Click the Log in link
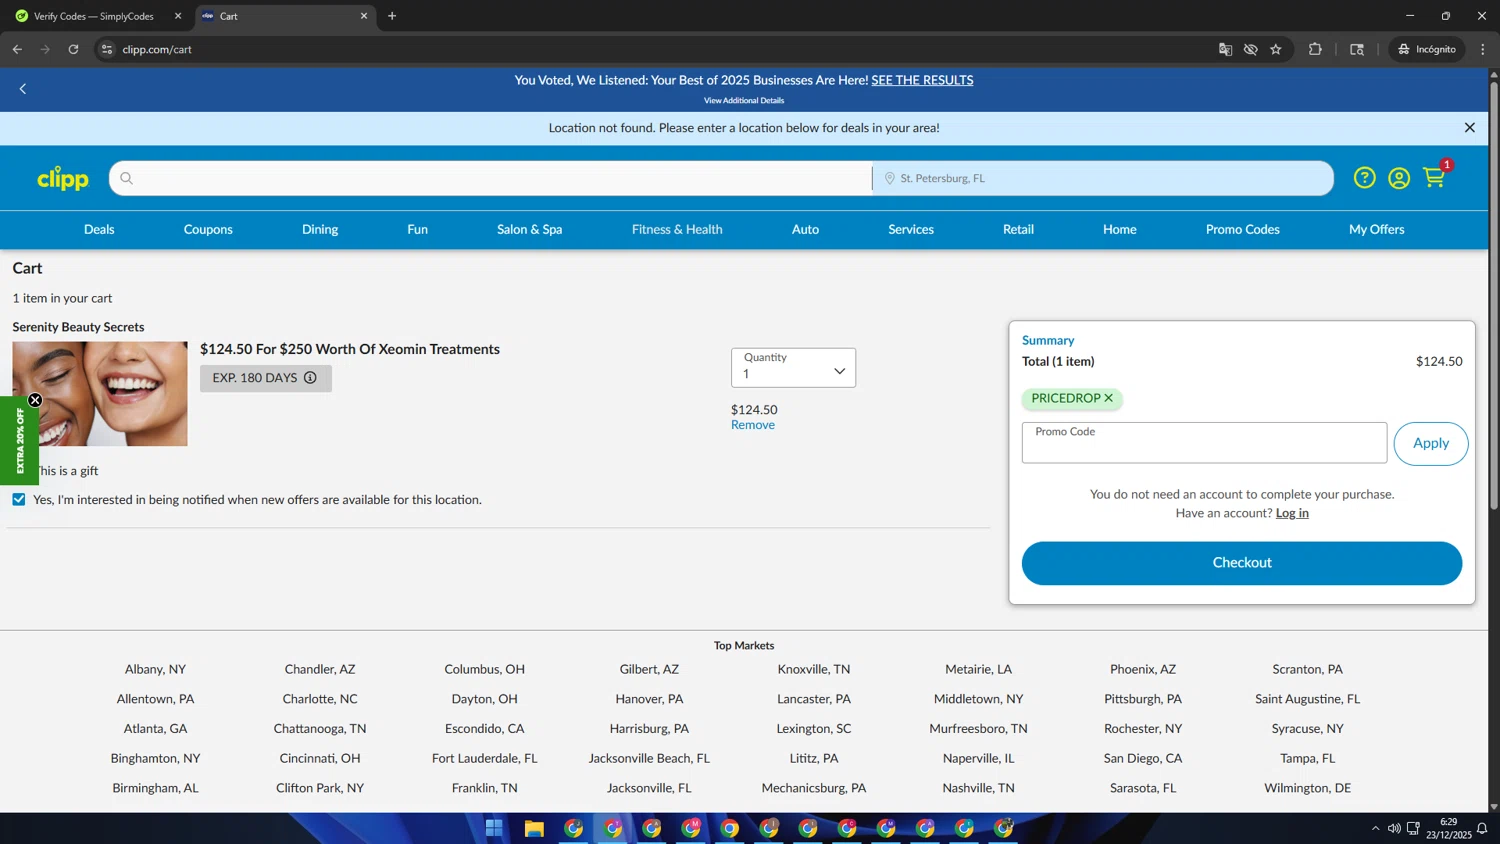This screenshot has width=1500, height=844. point(1292,513)
